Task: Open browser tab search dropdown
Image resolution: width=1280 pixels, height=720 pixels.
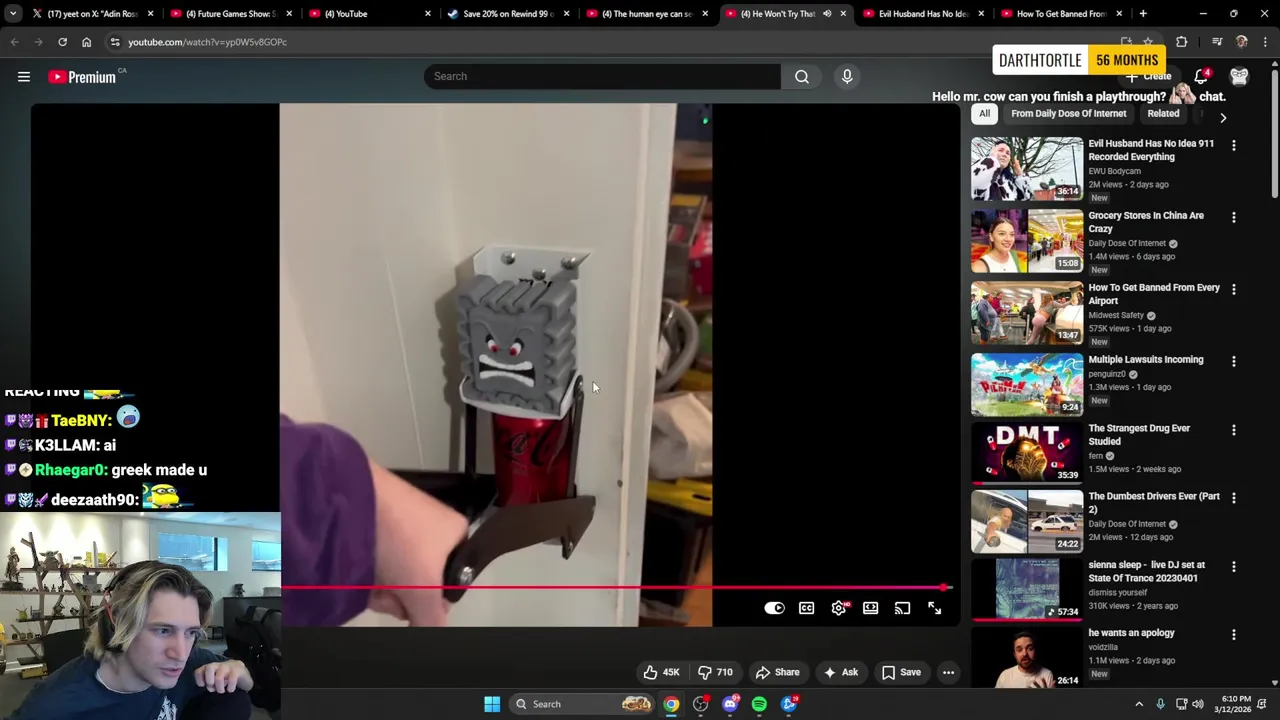Action: tap(12, 14)
